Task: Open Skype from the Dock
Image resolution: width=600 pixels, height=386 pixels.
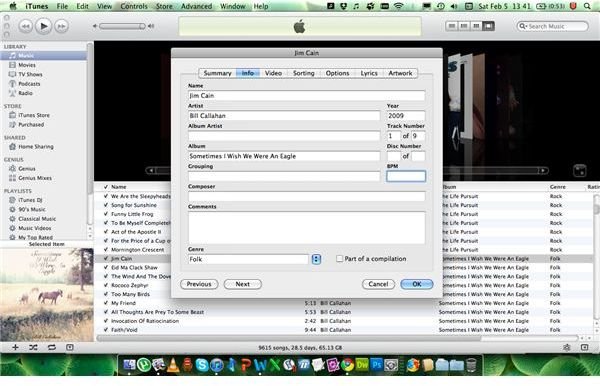Action: tap(202, 365)
